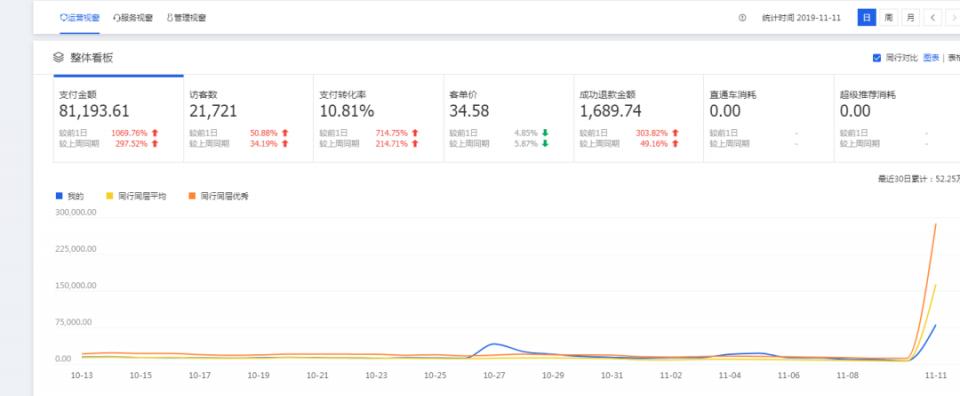Click the 最近30日累计 summary text
Screen dimensions: 960x396
tap(918, 179)
